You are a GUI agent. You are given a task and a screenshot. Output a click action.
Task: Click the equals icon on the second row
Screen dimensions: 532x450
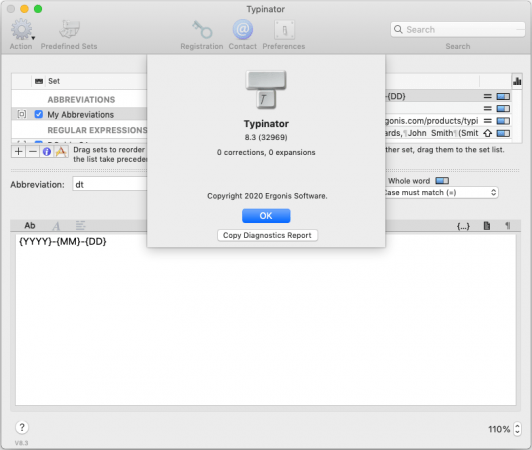[x=488, y=109]
